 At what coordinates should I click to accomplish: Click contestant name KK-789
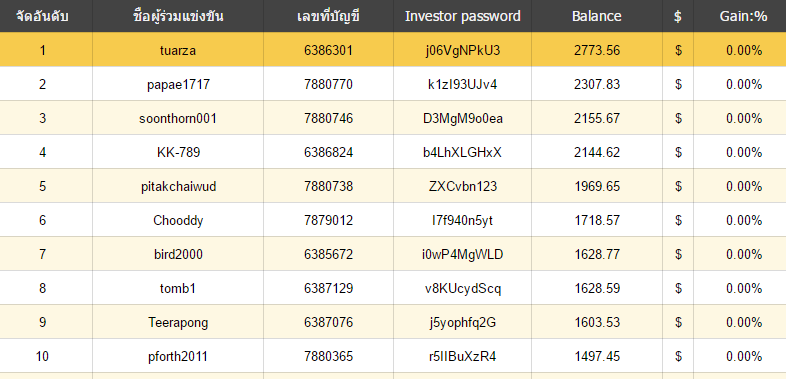[x=178, y=152]
